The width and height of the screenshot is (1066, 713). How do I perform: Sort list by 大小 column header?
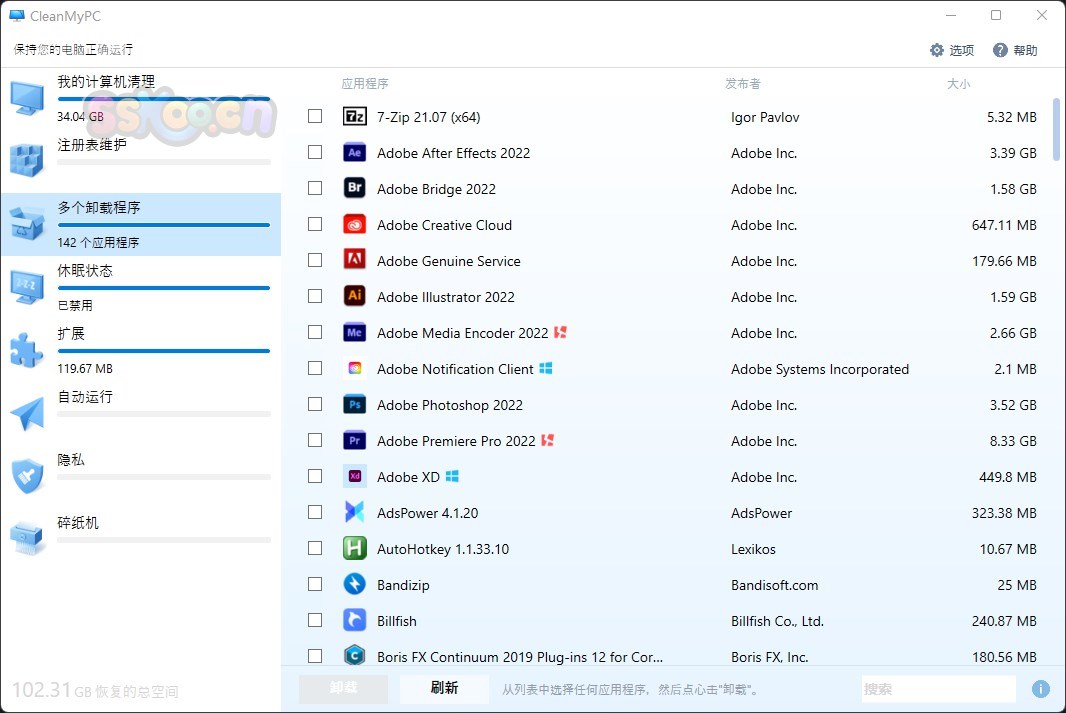click(959, 84)
